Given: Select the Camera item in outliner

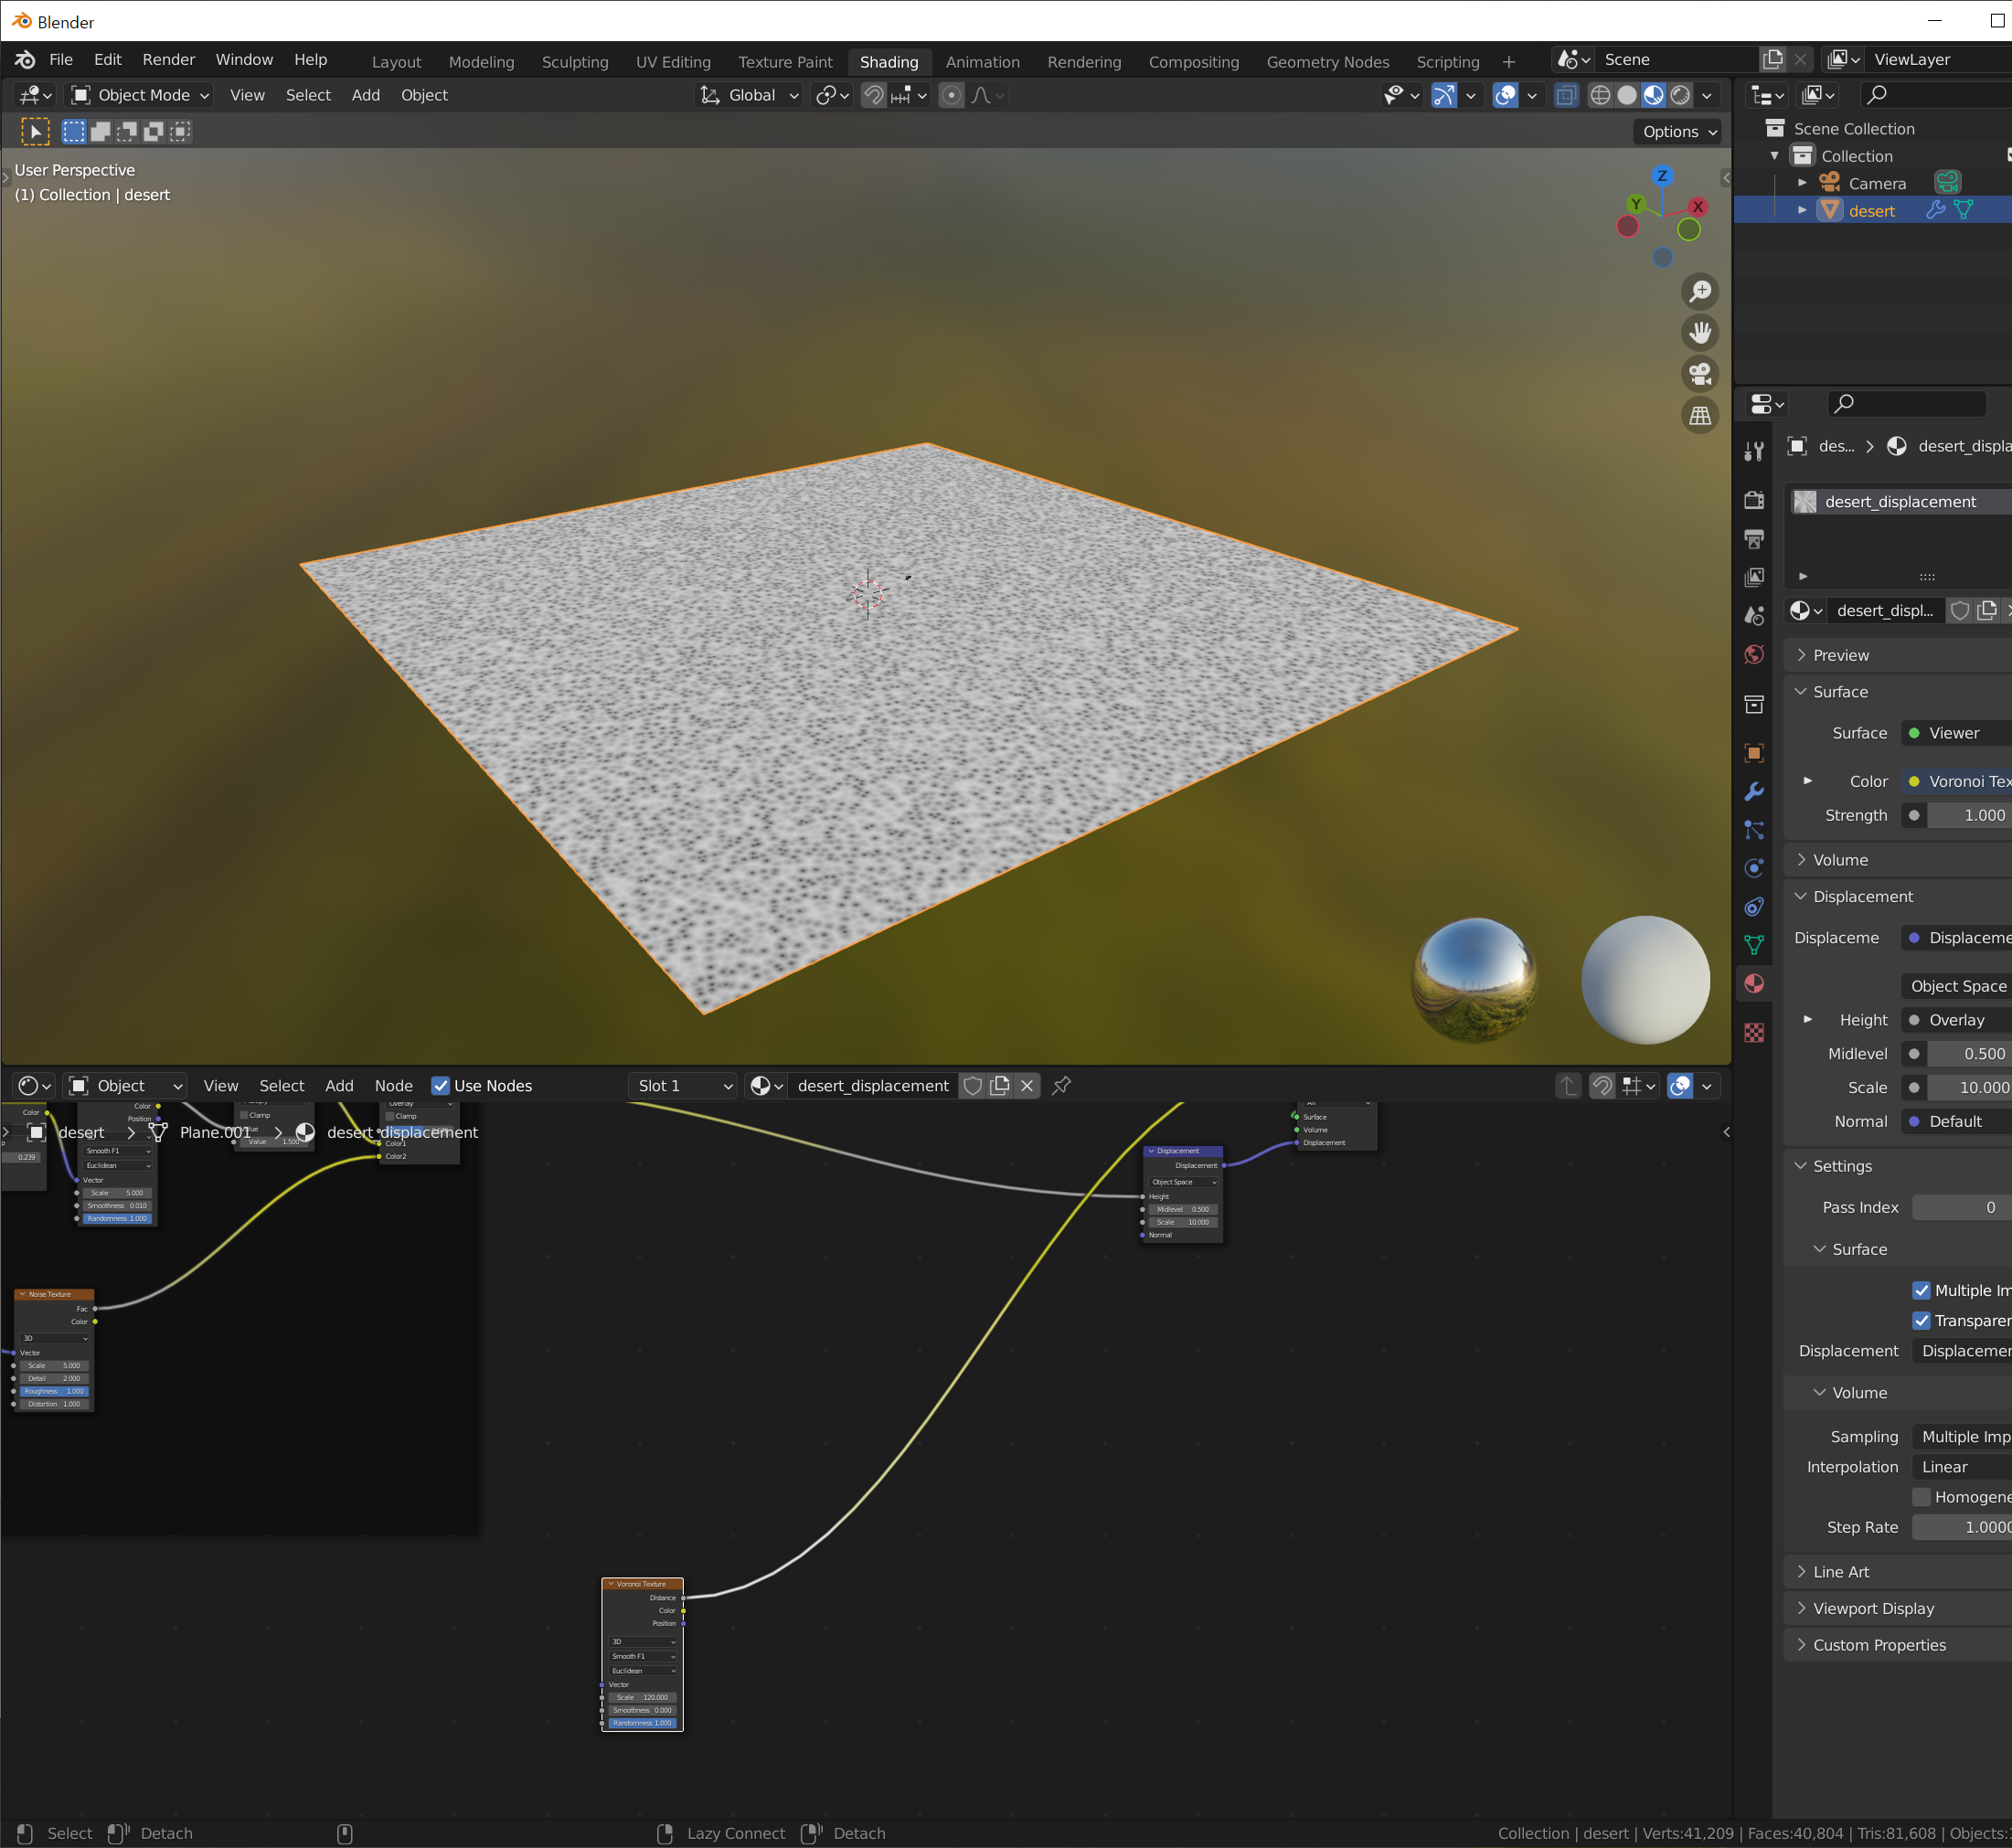Looking at the screenshot, I should click(x=1876, y=183).
